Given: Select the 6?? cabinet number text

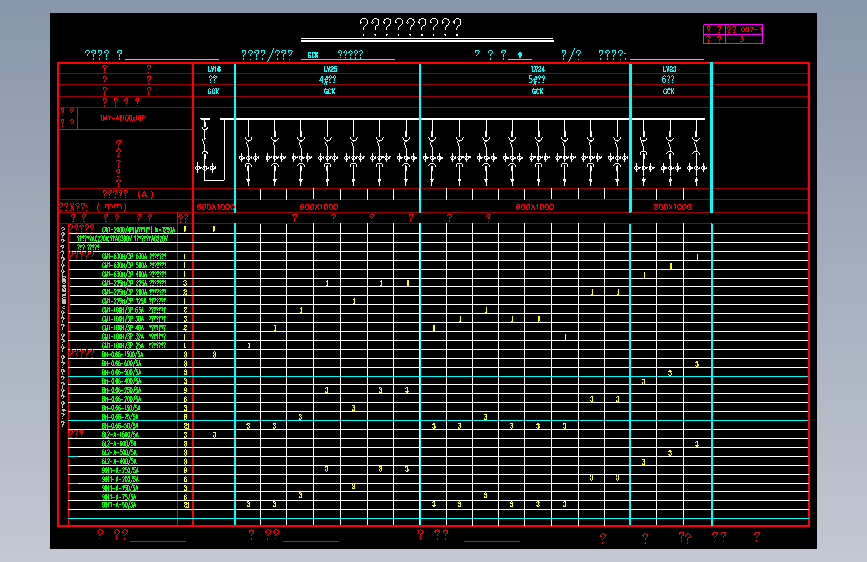Looking at the screenshot, I should (668, 80).
